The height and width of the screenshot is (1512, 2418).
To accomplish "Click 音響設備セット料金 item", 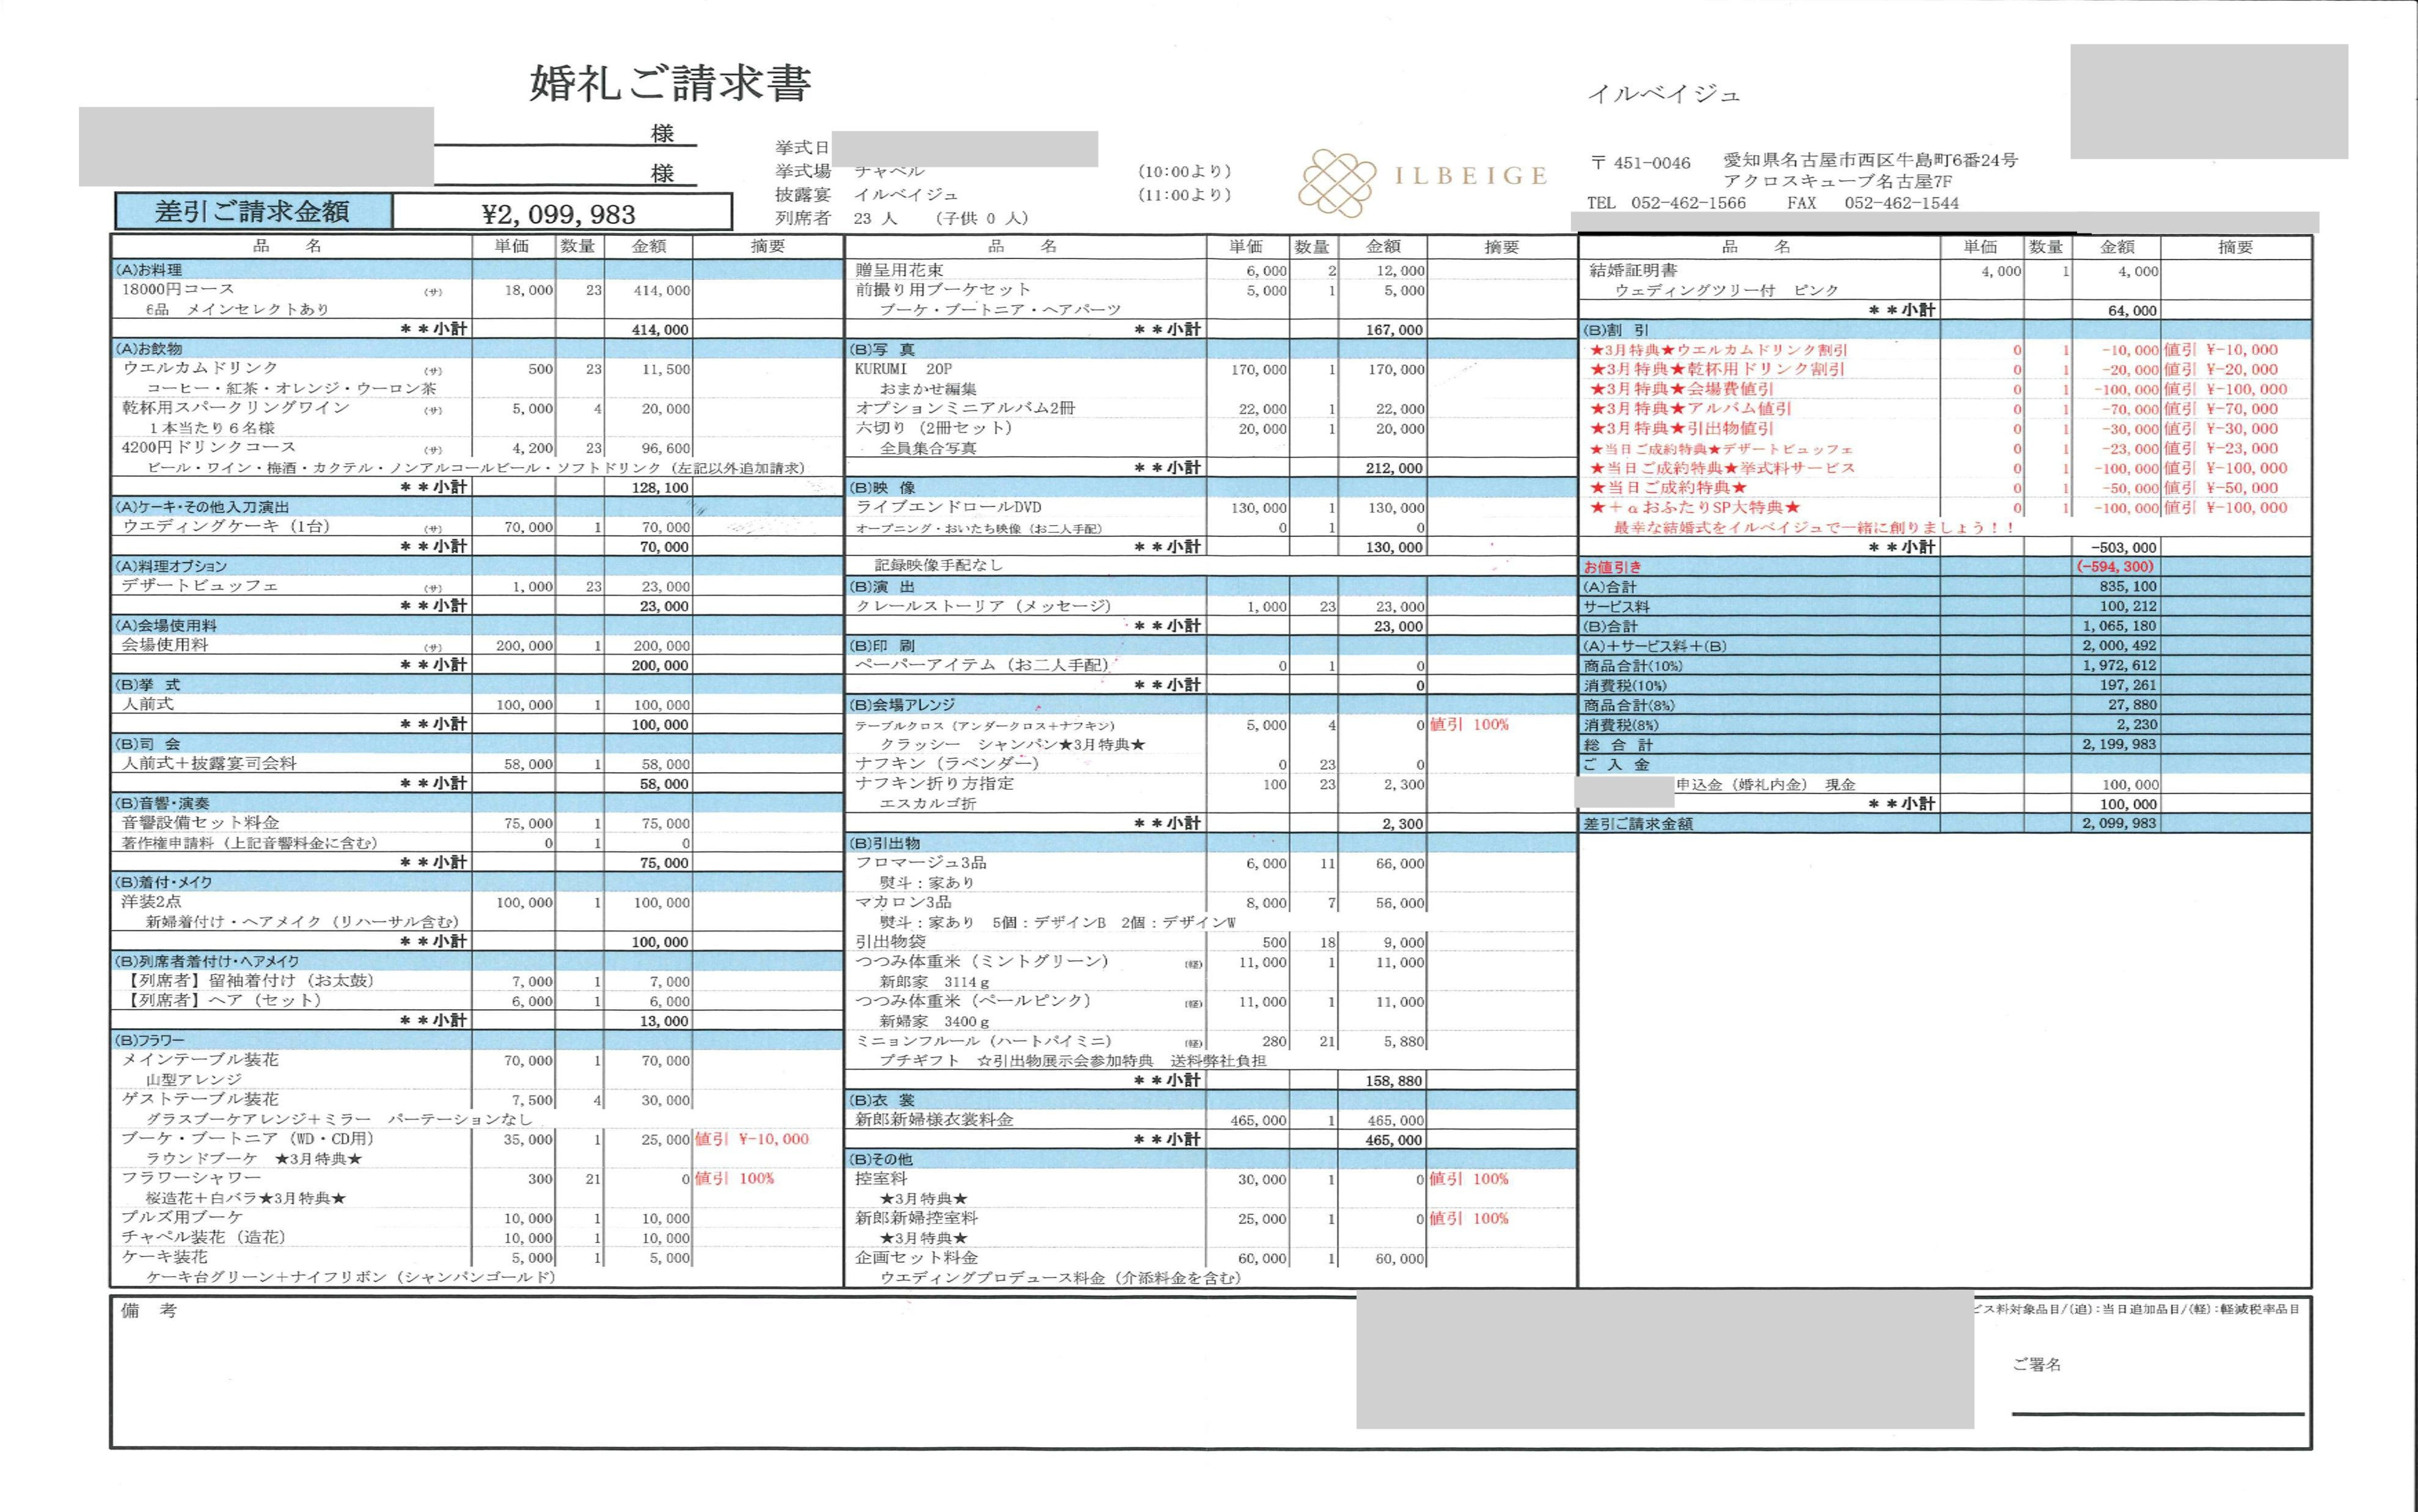I will [x=200, y=822].
